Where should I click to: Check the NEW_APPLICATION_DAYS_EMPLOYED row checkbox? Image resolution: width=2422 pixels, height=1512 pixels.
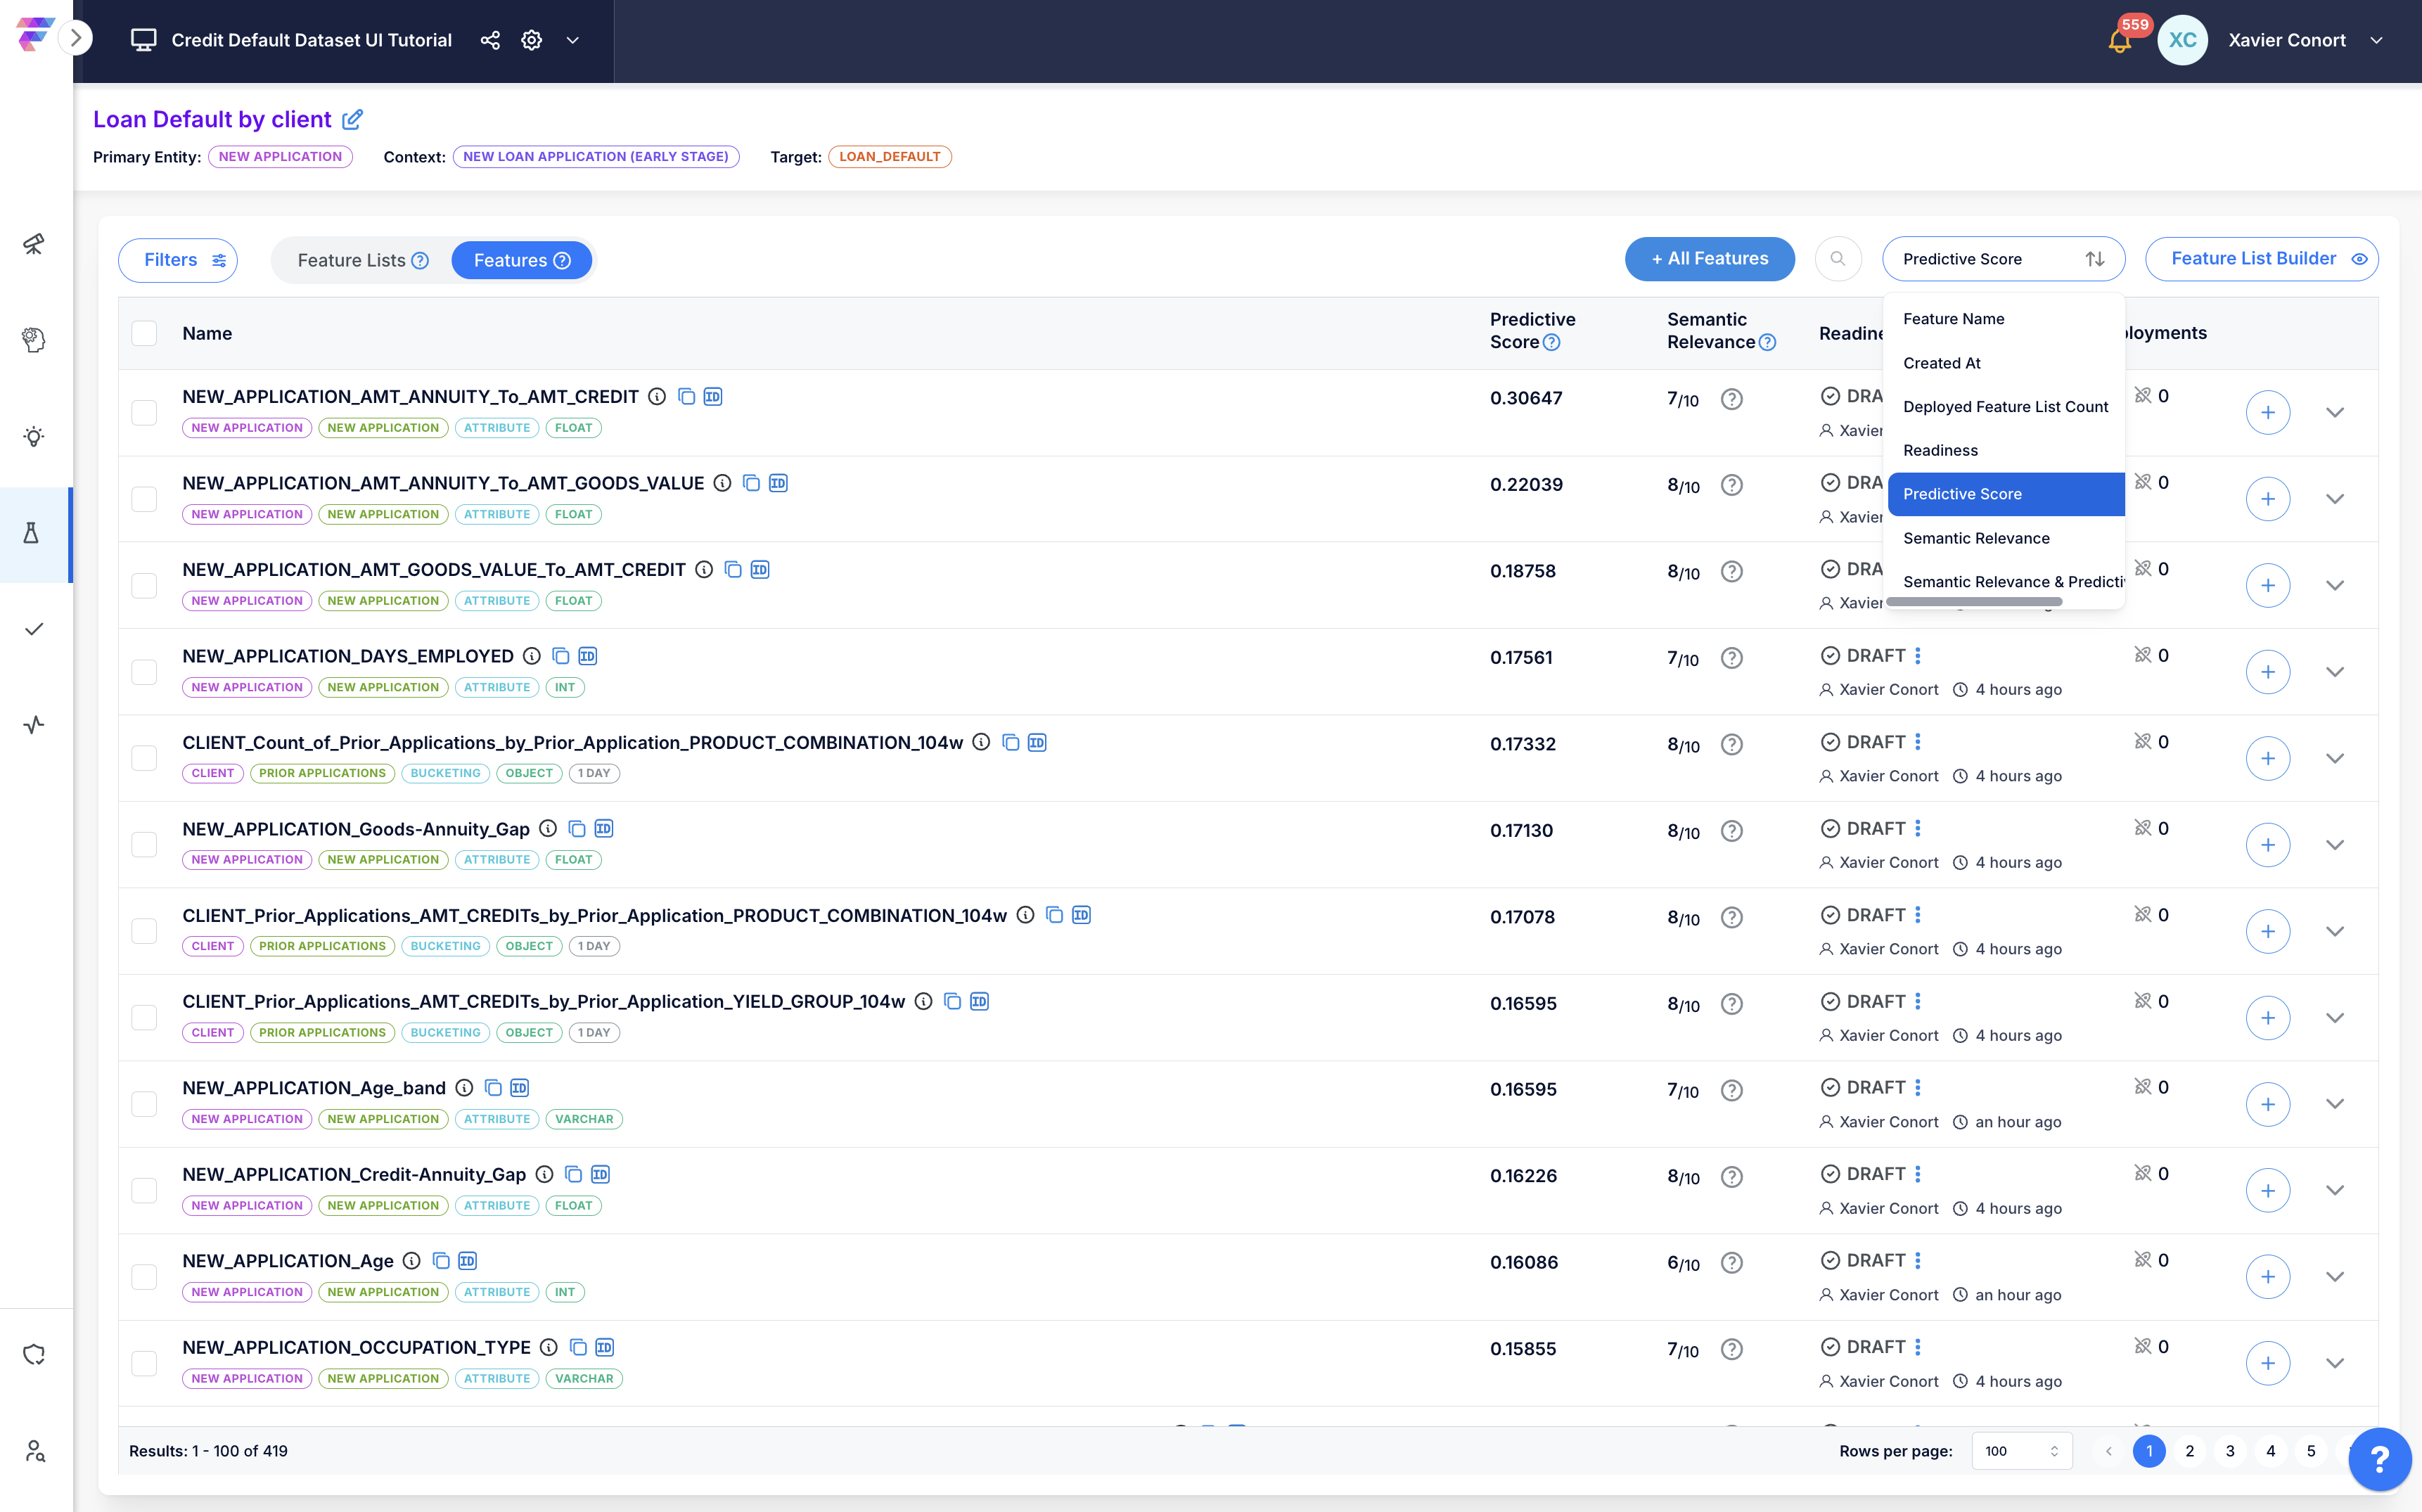(x=145, y=671)
